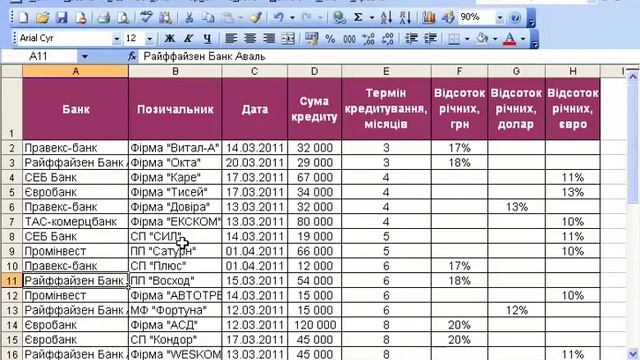Image resolution: width=640 pixels, height=360 pixels.
Task: Toggle italic formatting (К)
Action: pos(188,39)
